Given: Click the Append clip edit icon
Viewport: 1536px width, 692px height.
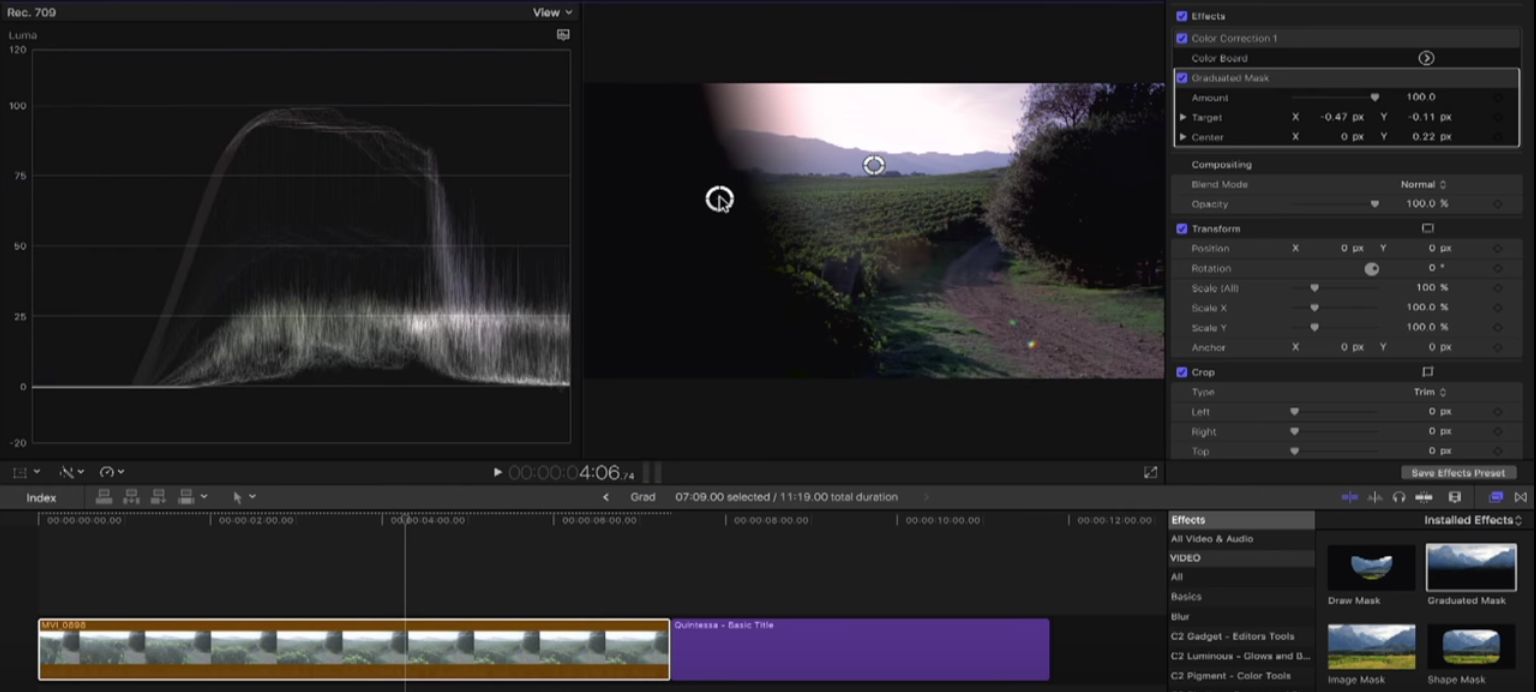Looking at the screenshot, I should tap(158, 497).
